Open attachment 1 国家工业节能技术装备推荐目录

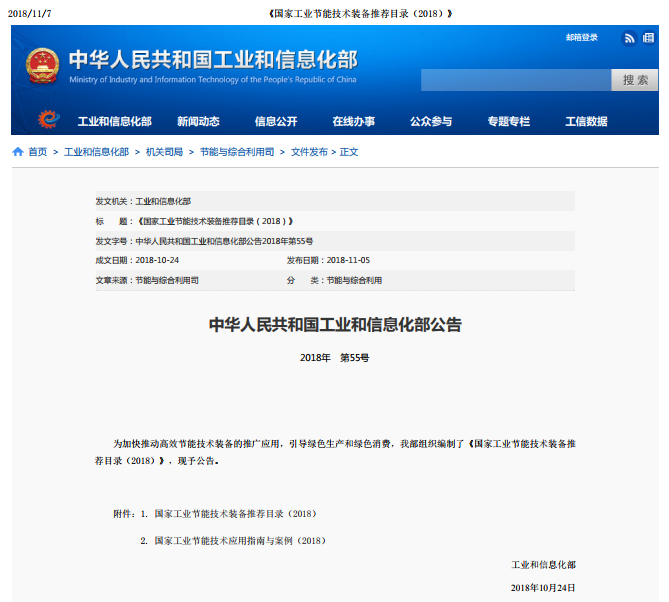click(x=235, y=514)
